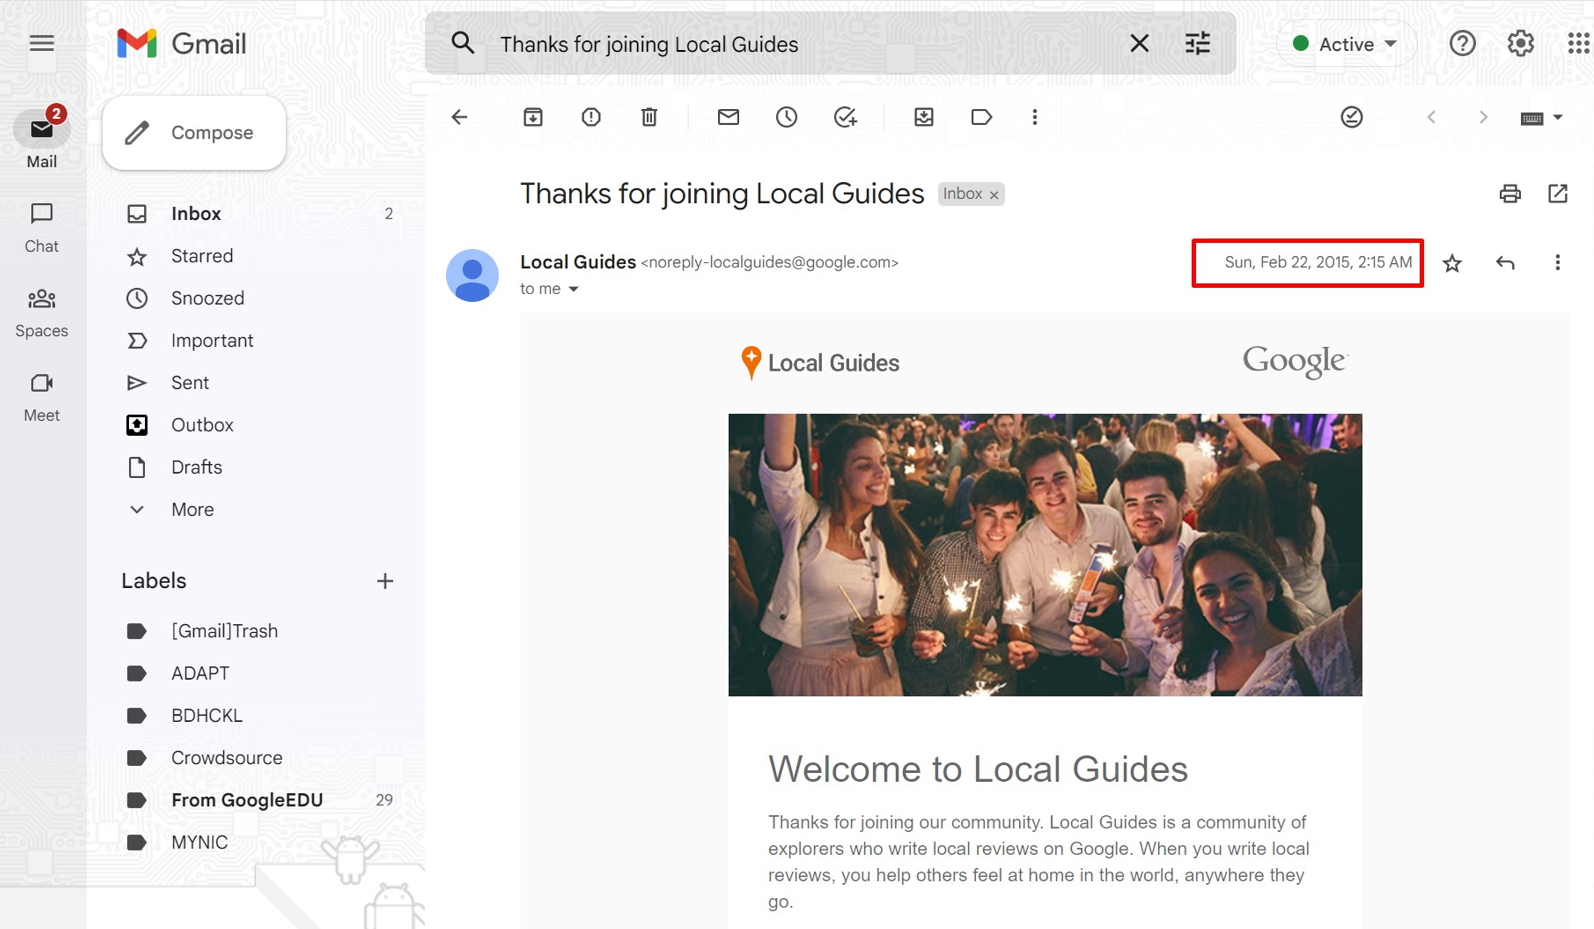
Task: Archive this email
Action: click(533, 117)
